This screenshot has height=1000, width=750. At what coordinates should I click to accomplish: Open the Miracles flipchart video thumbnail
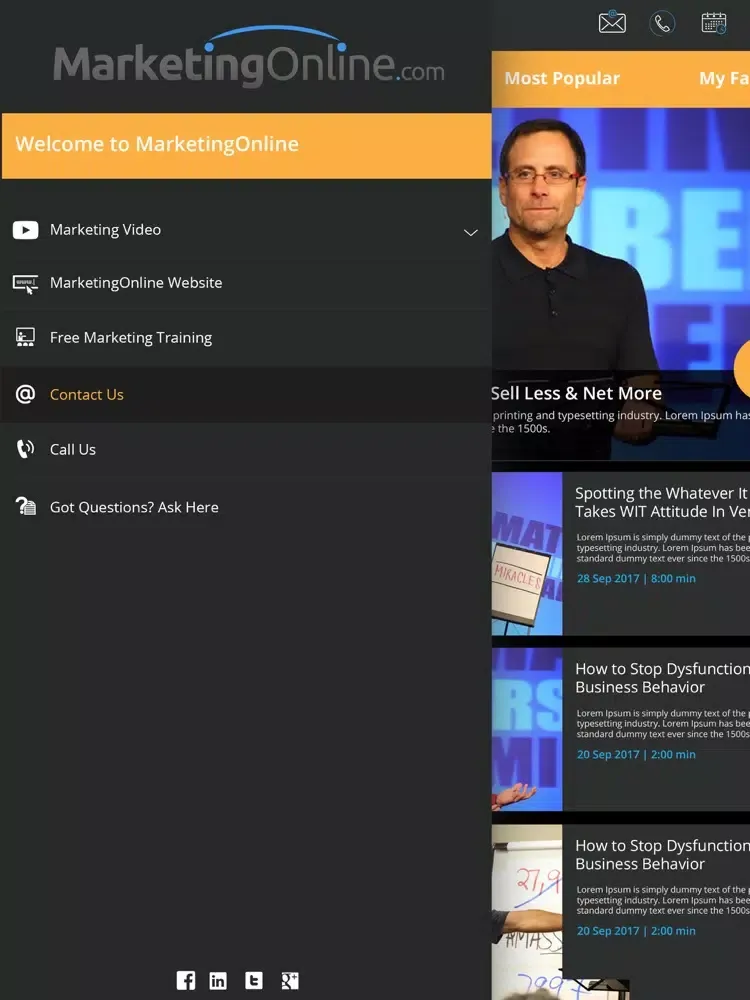[527, 554]
